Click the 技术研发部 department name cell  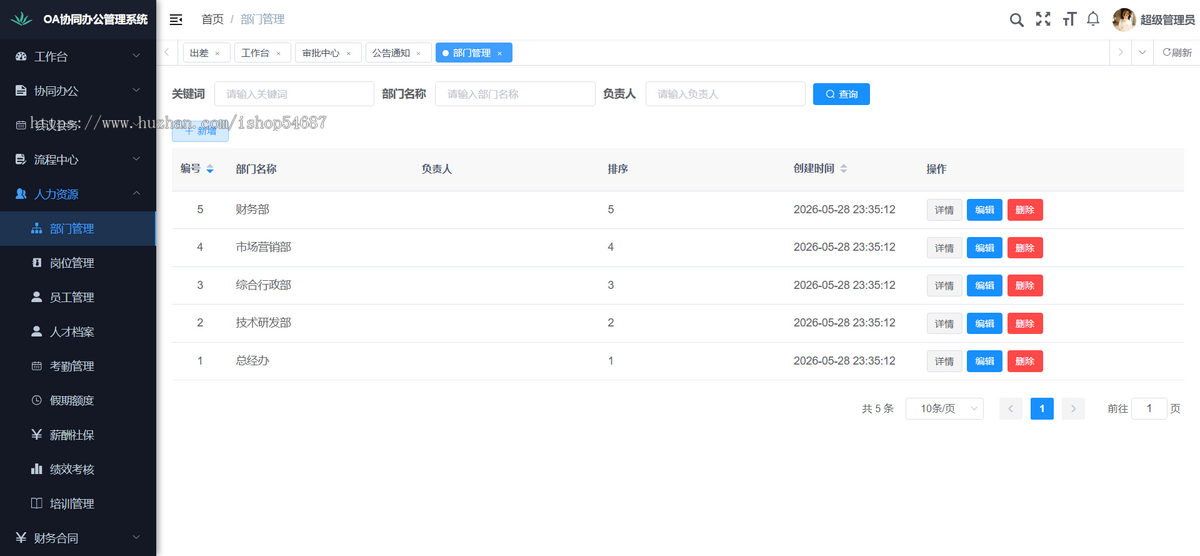[263, 323]
